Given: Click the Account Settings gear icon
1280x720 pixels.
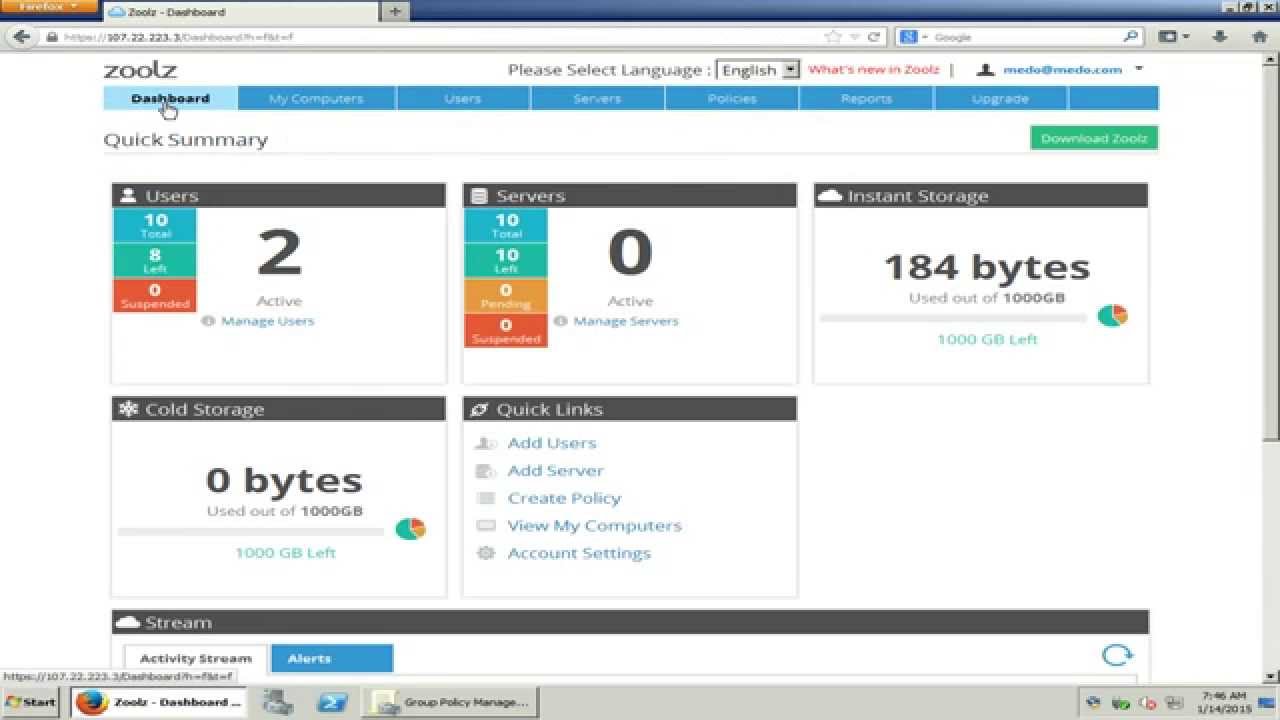Looking at the screenshot, I should click(x=486, y=553).
